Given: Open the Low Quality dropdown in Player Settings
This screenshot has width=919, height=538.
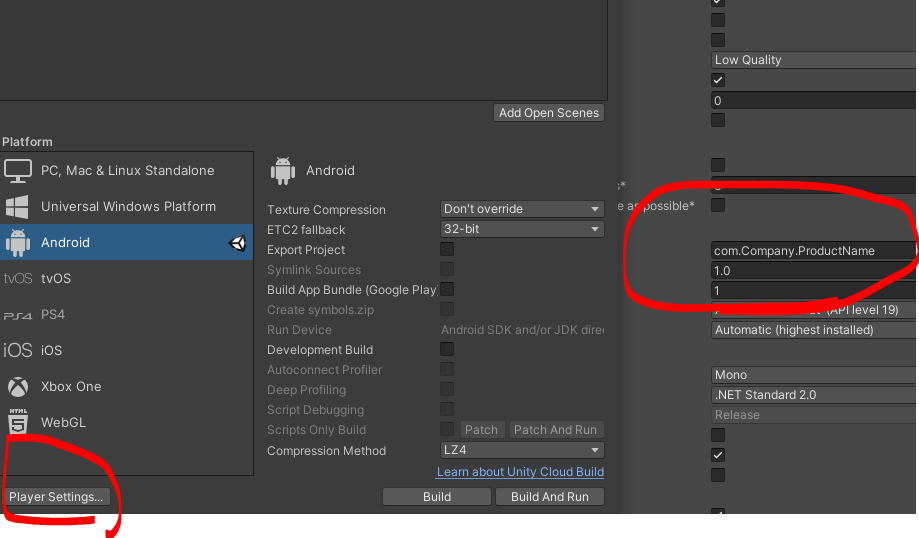Looking at the screenshot, I should (814, 60).
